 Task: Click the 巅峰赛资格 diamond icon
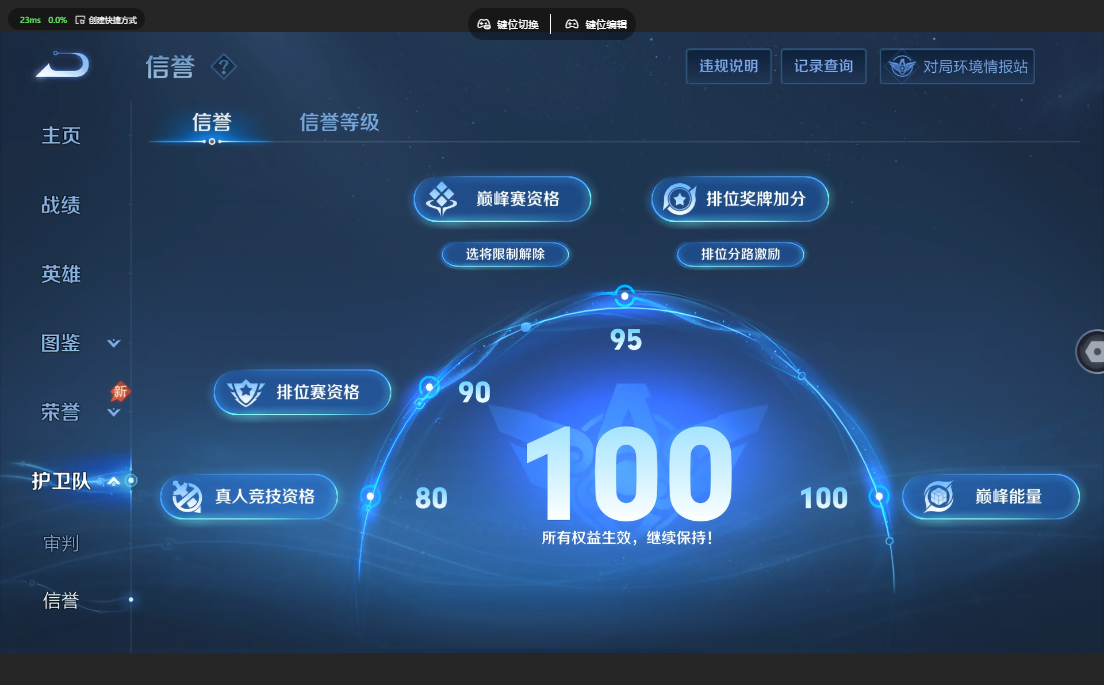pos(441,199)
